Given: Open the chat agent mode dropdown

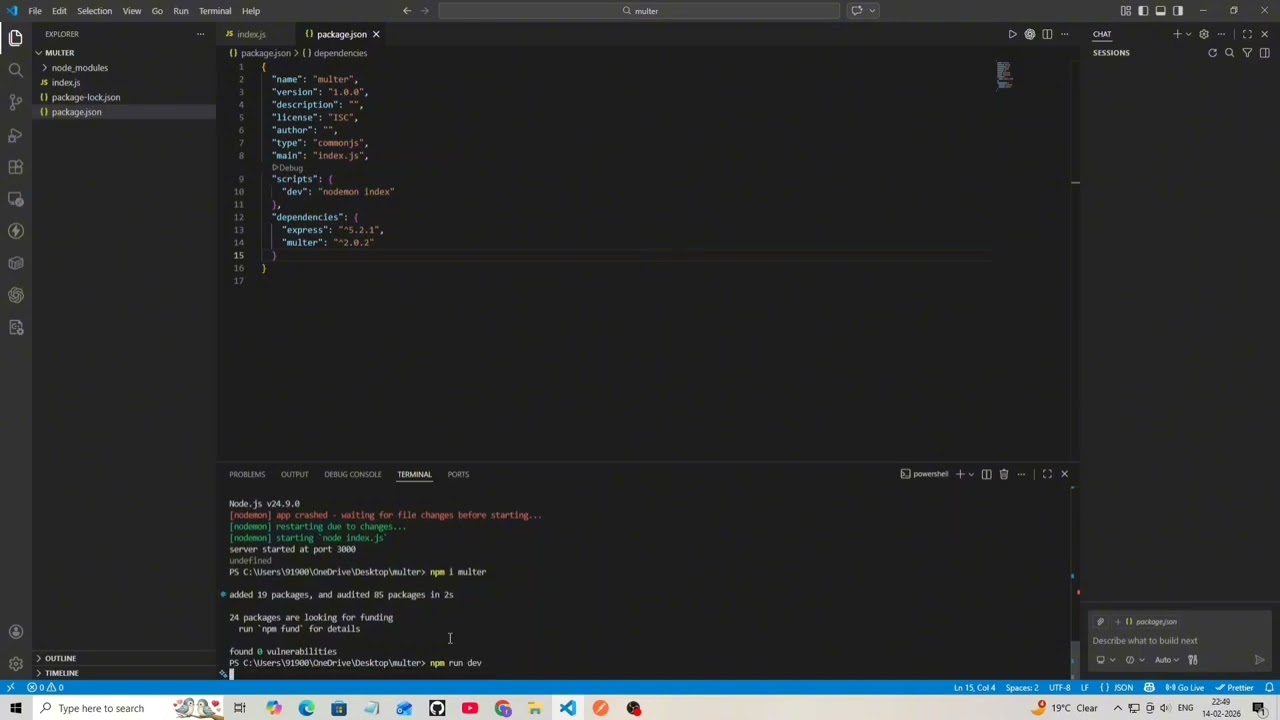Looking at the screenshot, I should tap(1133, 660).
